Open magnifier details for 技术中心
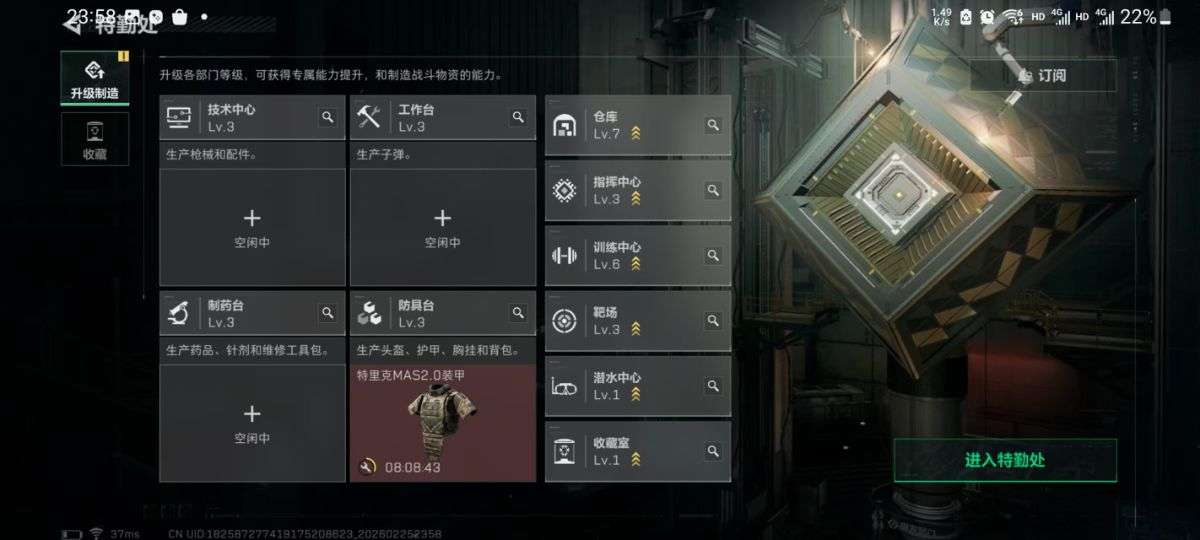 point(327,118)
